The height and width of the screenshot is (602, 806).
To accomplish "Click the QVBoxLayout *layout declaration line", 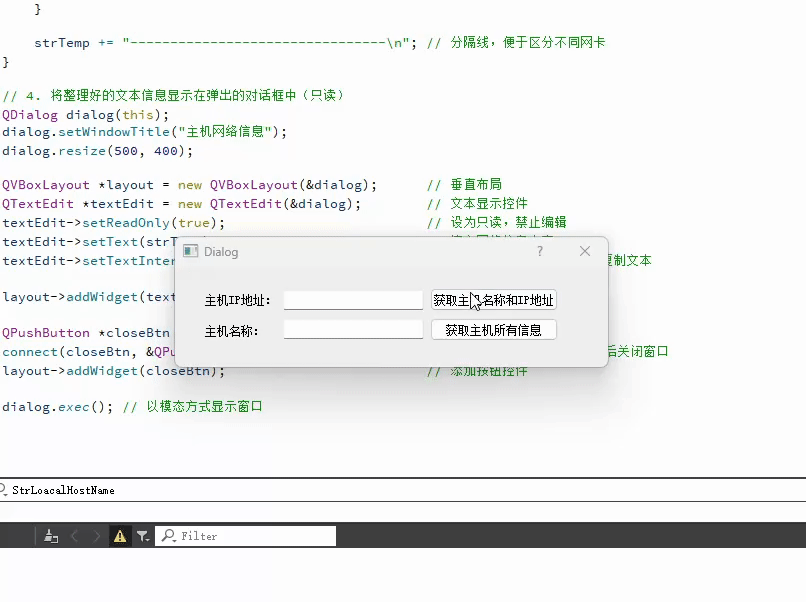I will [189, 185].
